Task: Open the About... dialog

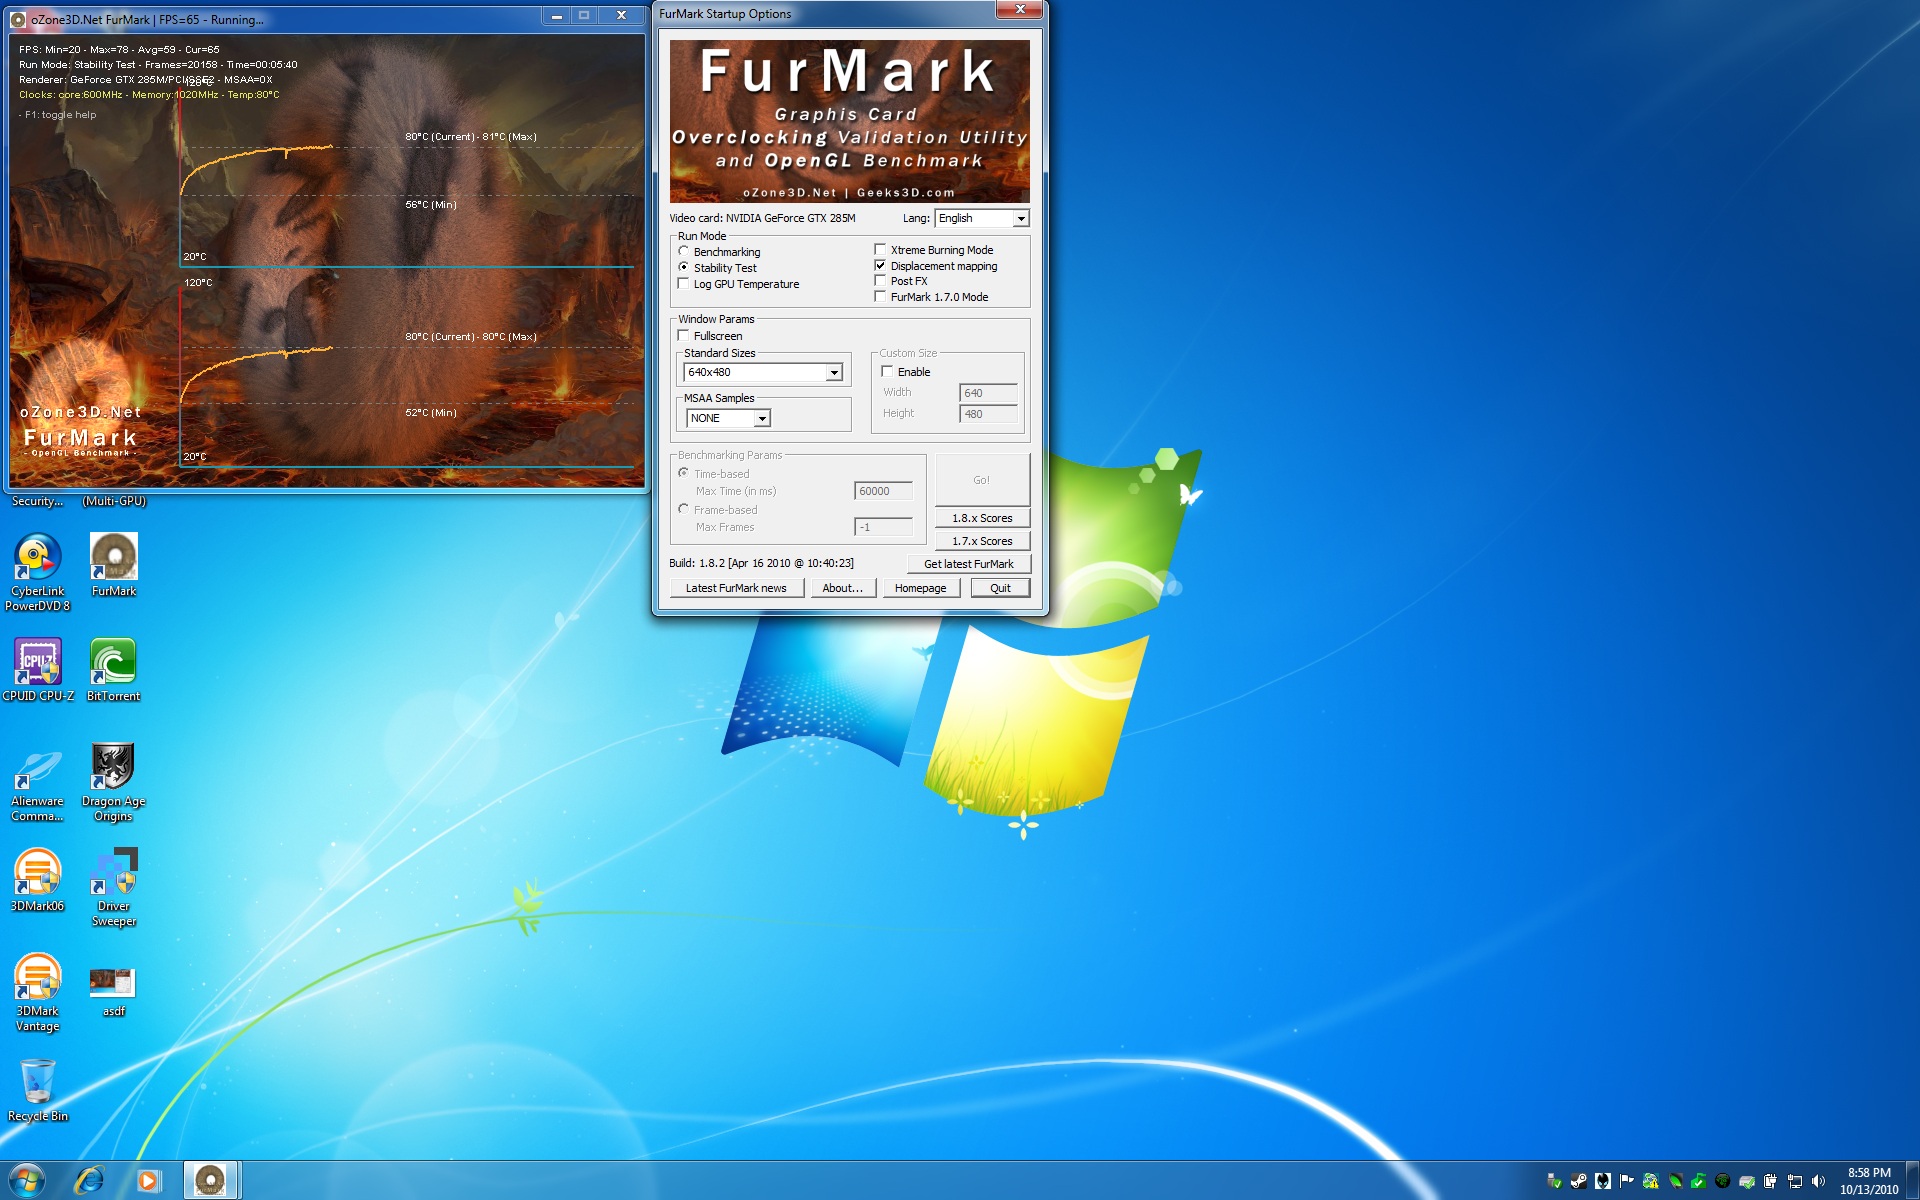Action: (x=843, y=588)
